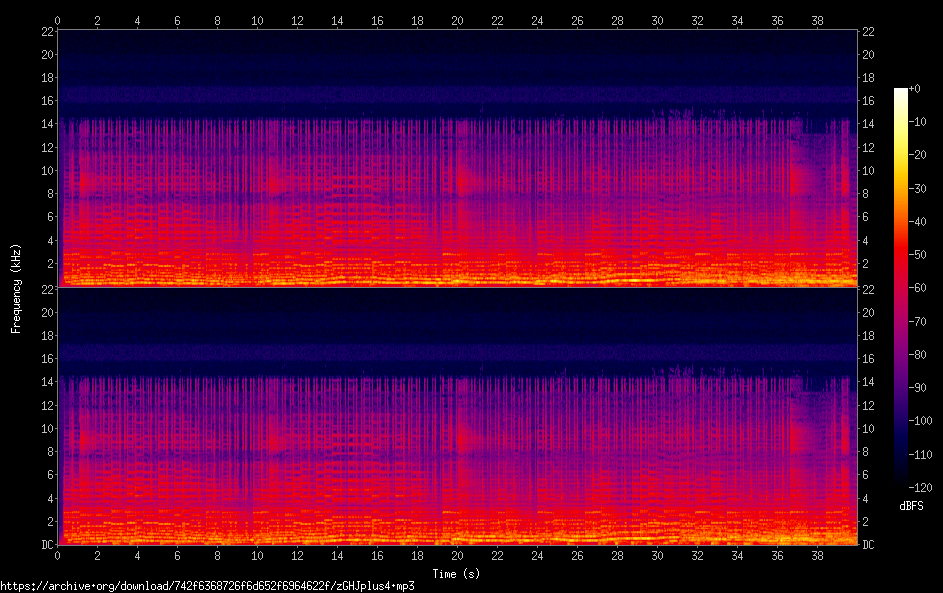Click "20" kHz on upper channel's left axis
This screenshot has width=943, height=593.
point(48,54)
